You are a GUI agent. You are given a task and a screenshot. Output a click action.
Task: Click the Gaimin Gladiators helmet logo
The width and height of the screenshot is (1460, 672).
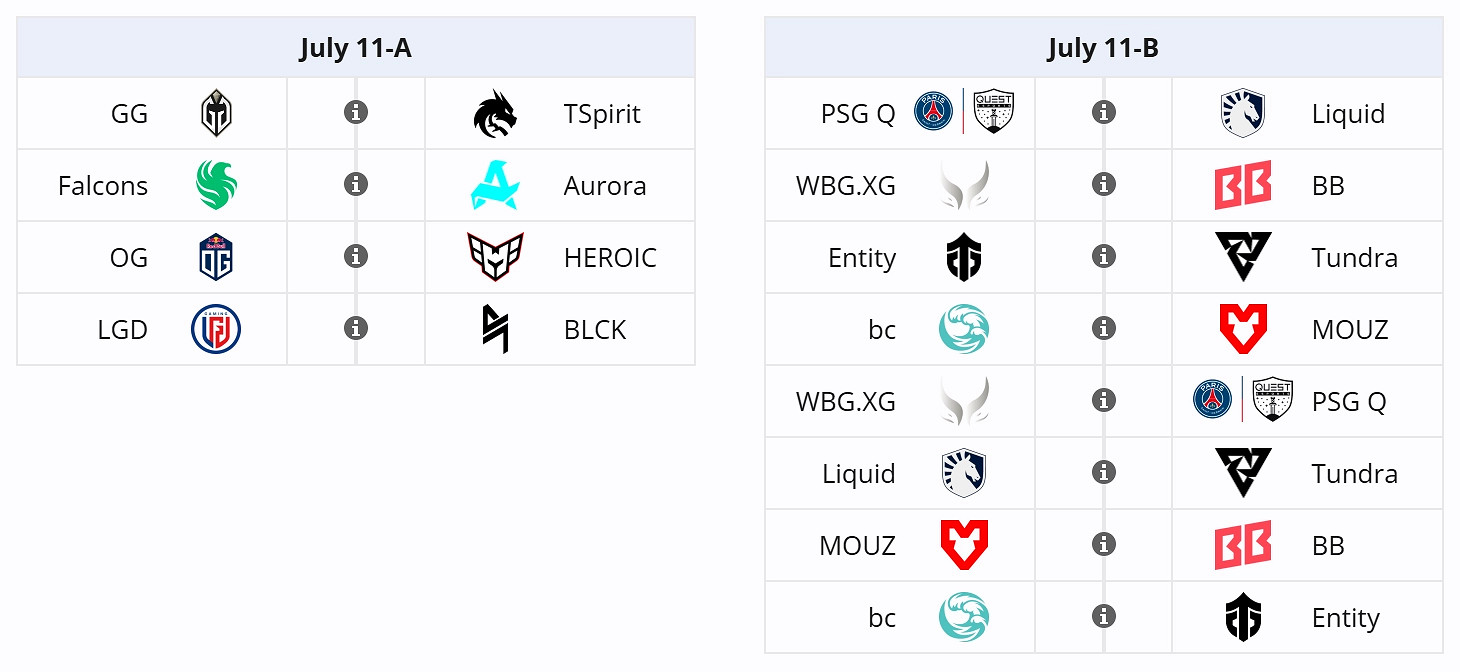tap(216, 113)
